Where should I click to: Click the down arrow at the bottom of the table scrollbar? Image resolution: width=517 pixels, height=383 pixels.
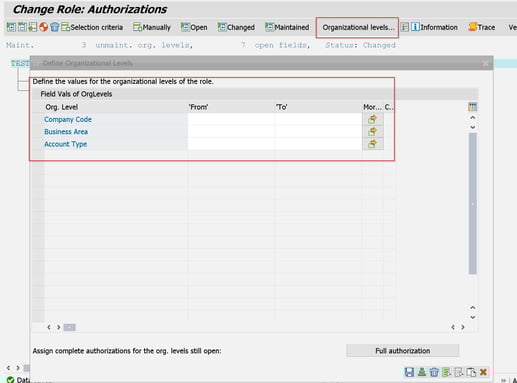tap(472, 317)
